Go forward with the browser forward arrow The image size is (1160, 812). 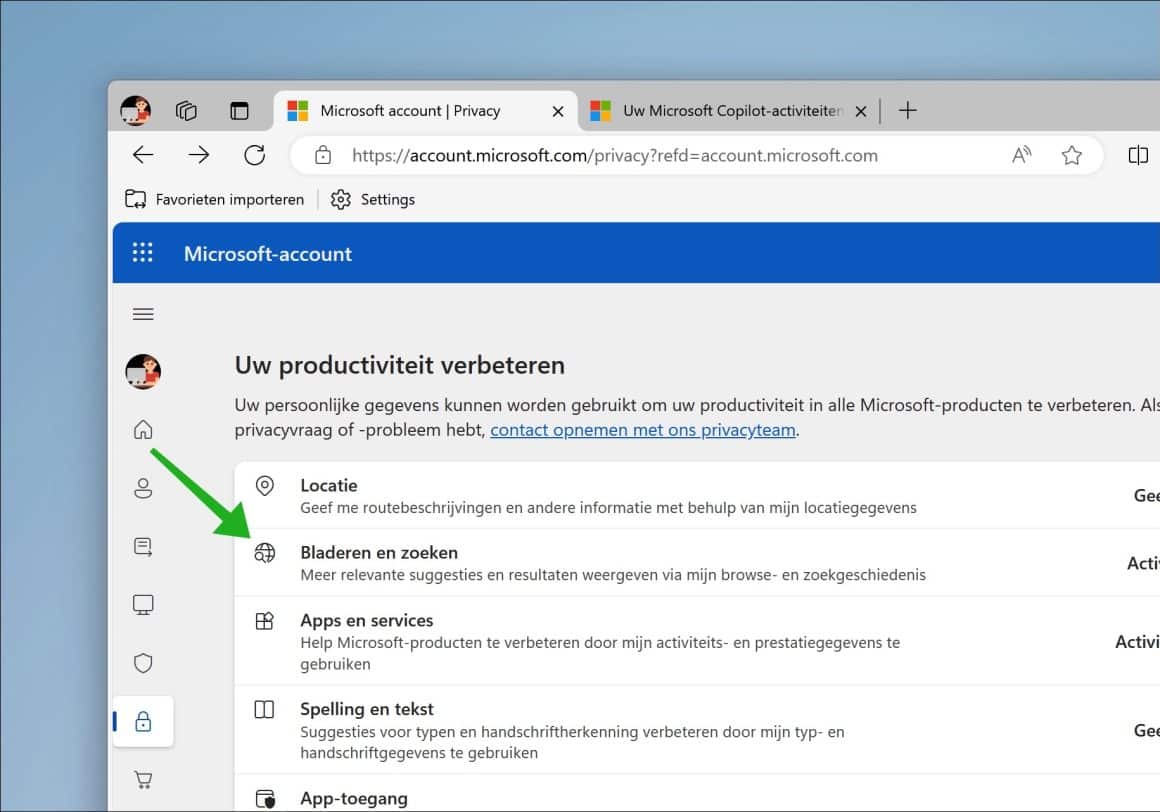[198, 155]
